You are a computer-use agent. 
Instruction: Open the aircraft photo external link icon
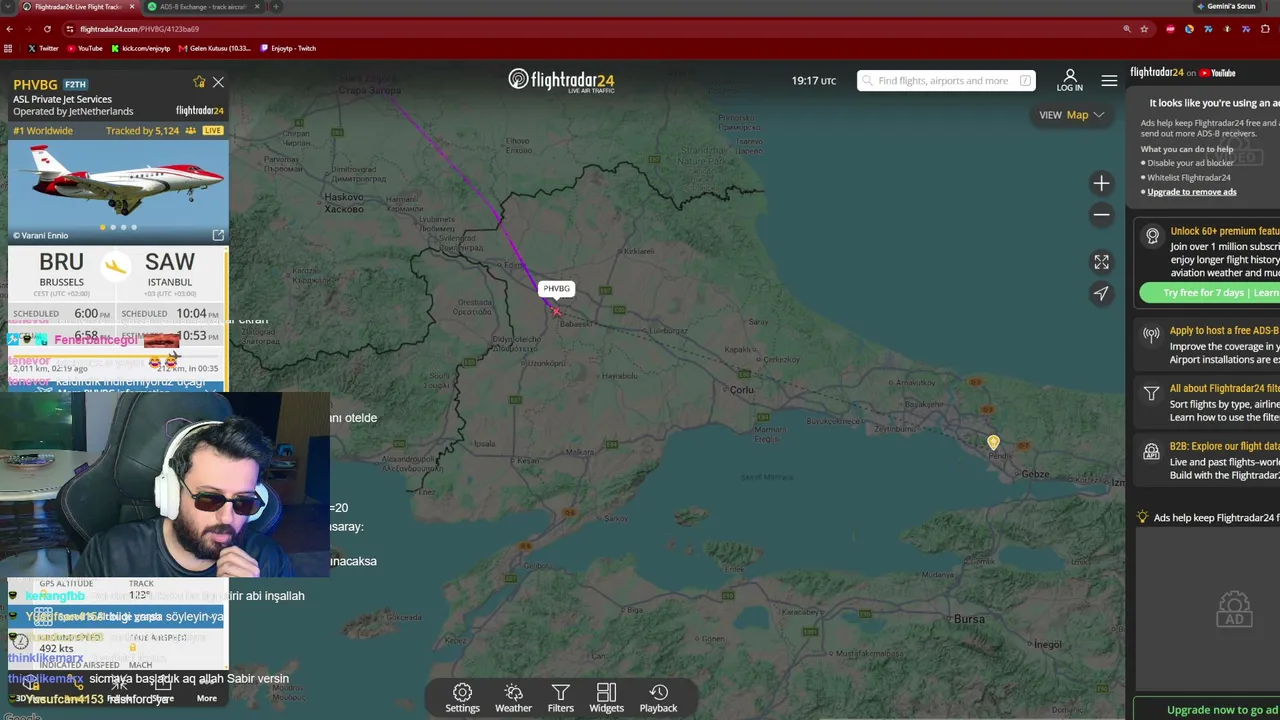click(218, 235)
